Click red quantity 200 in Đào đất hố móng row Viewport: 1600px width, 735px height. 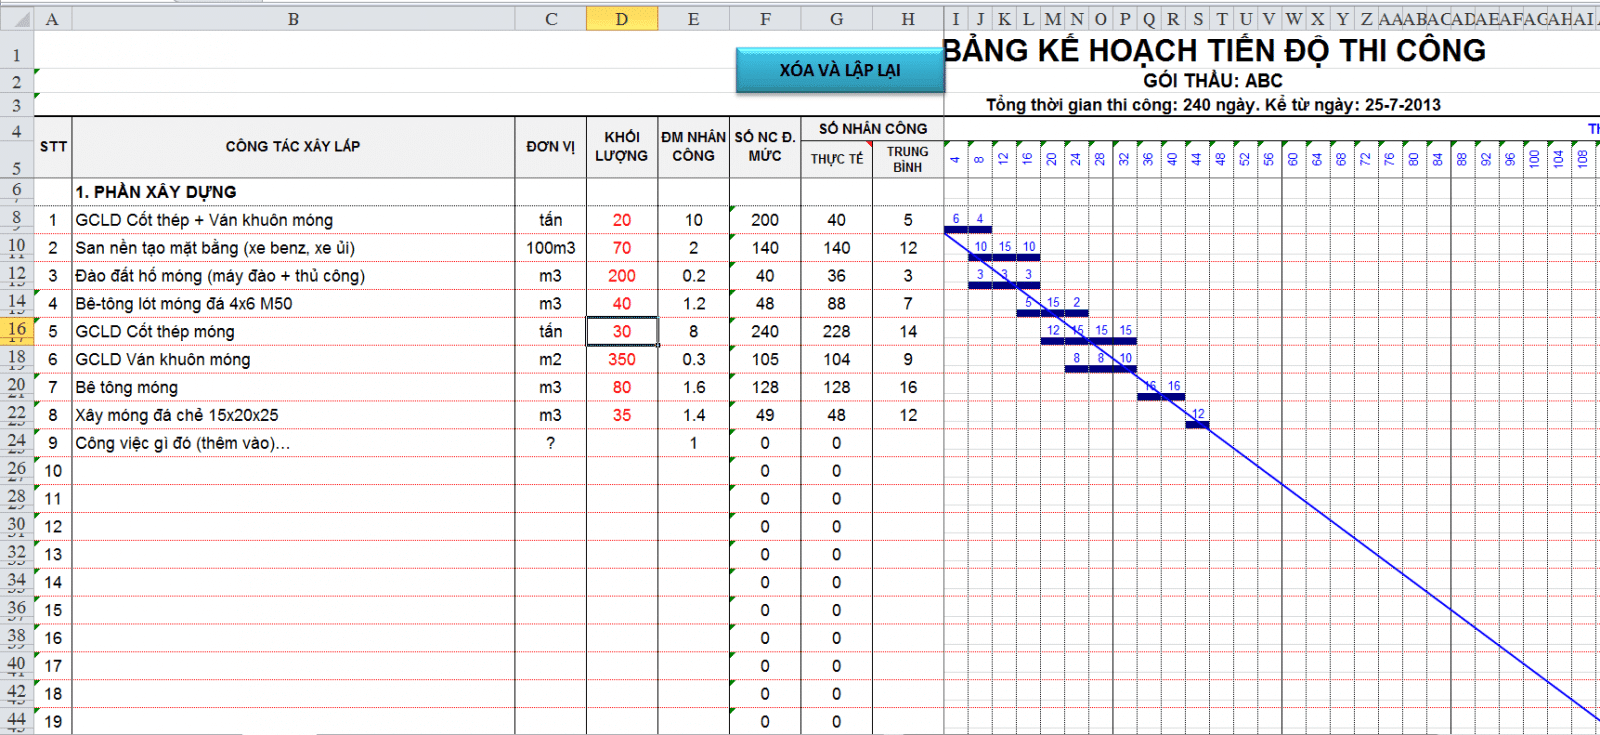click(621, 276)
